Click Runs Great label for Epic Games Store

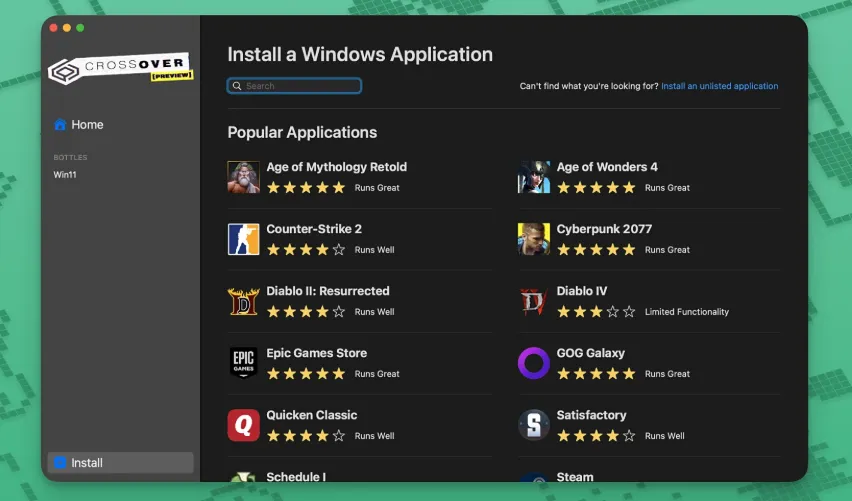click(x=377, y=373)
